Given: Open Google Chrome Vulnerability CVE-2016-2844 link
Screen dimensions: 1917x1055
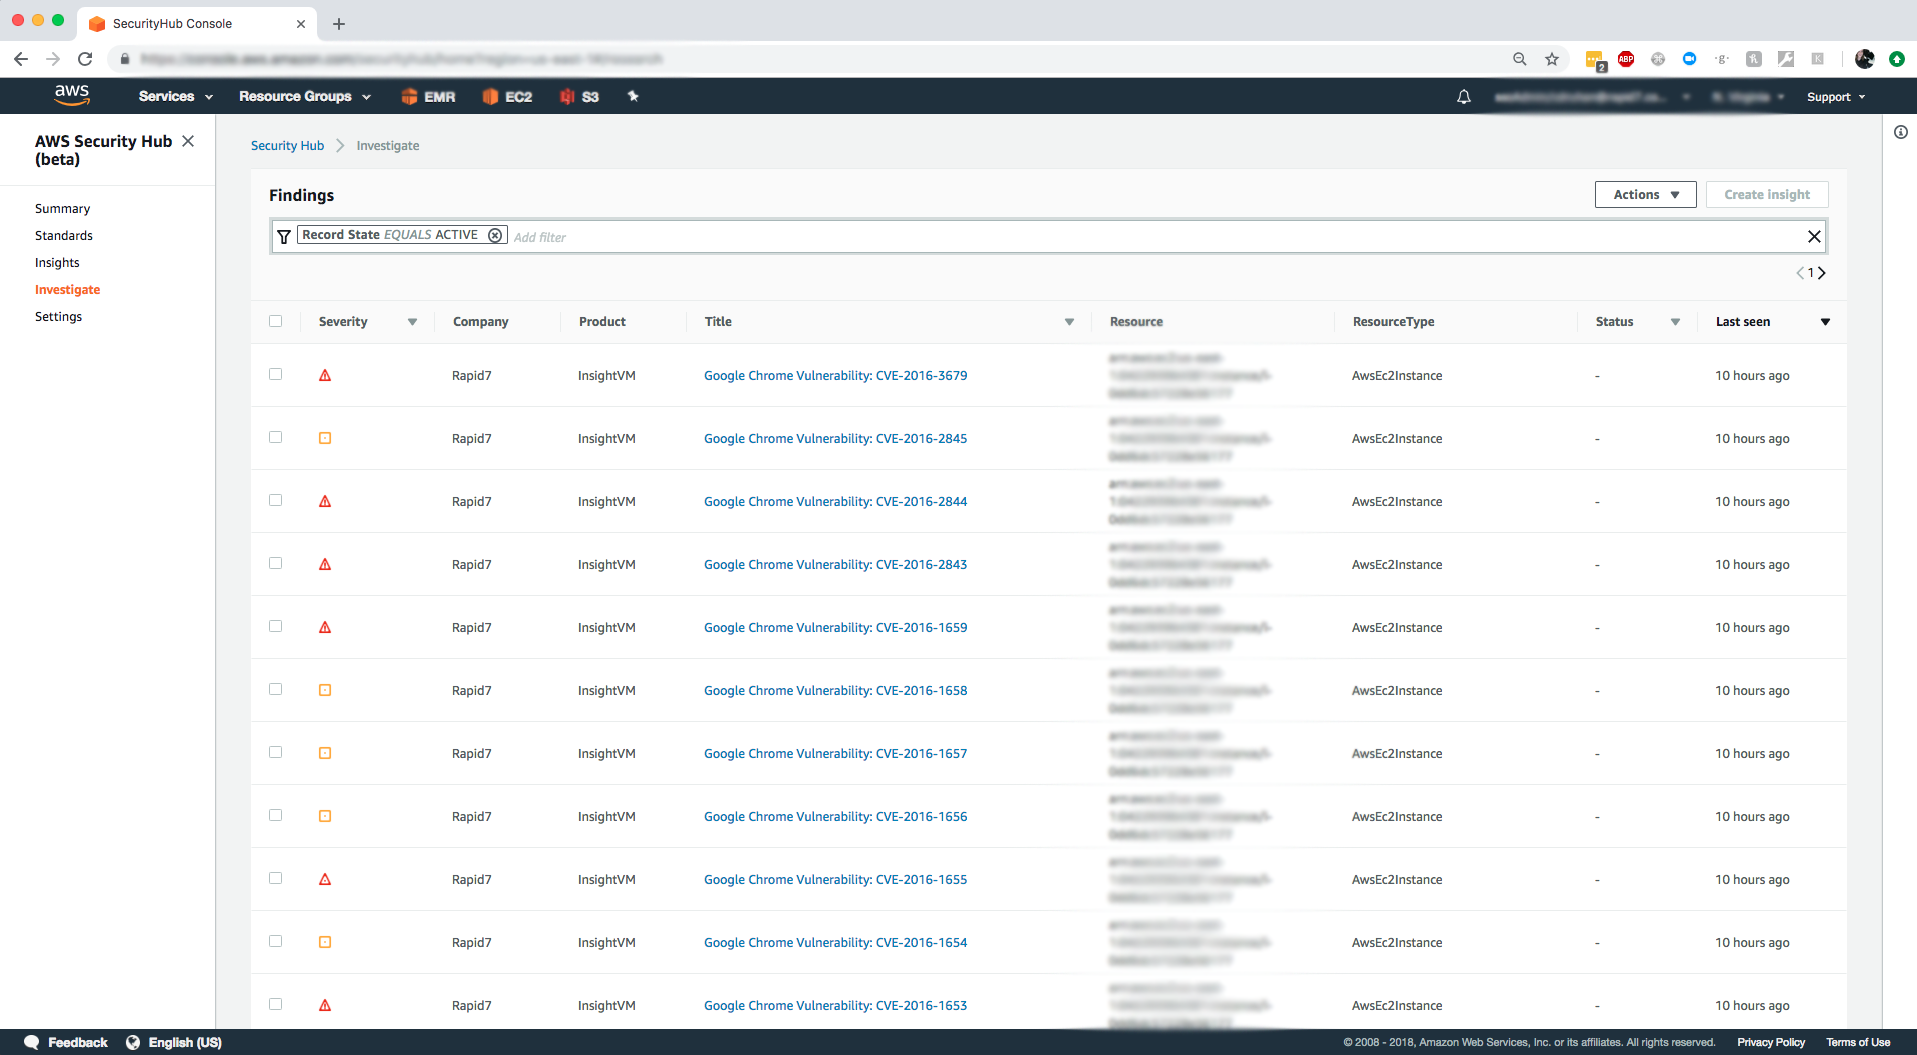Looking at the screenshot, I should click(835, 502).
